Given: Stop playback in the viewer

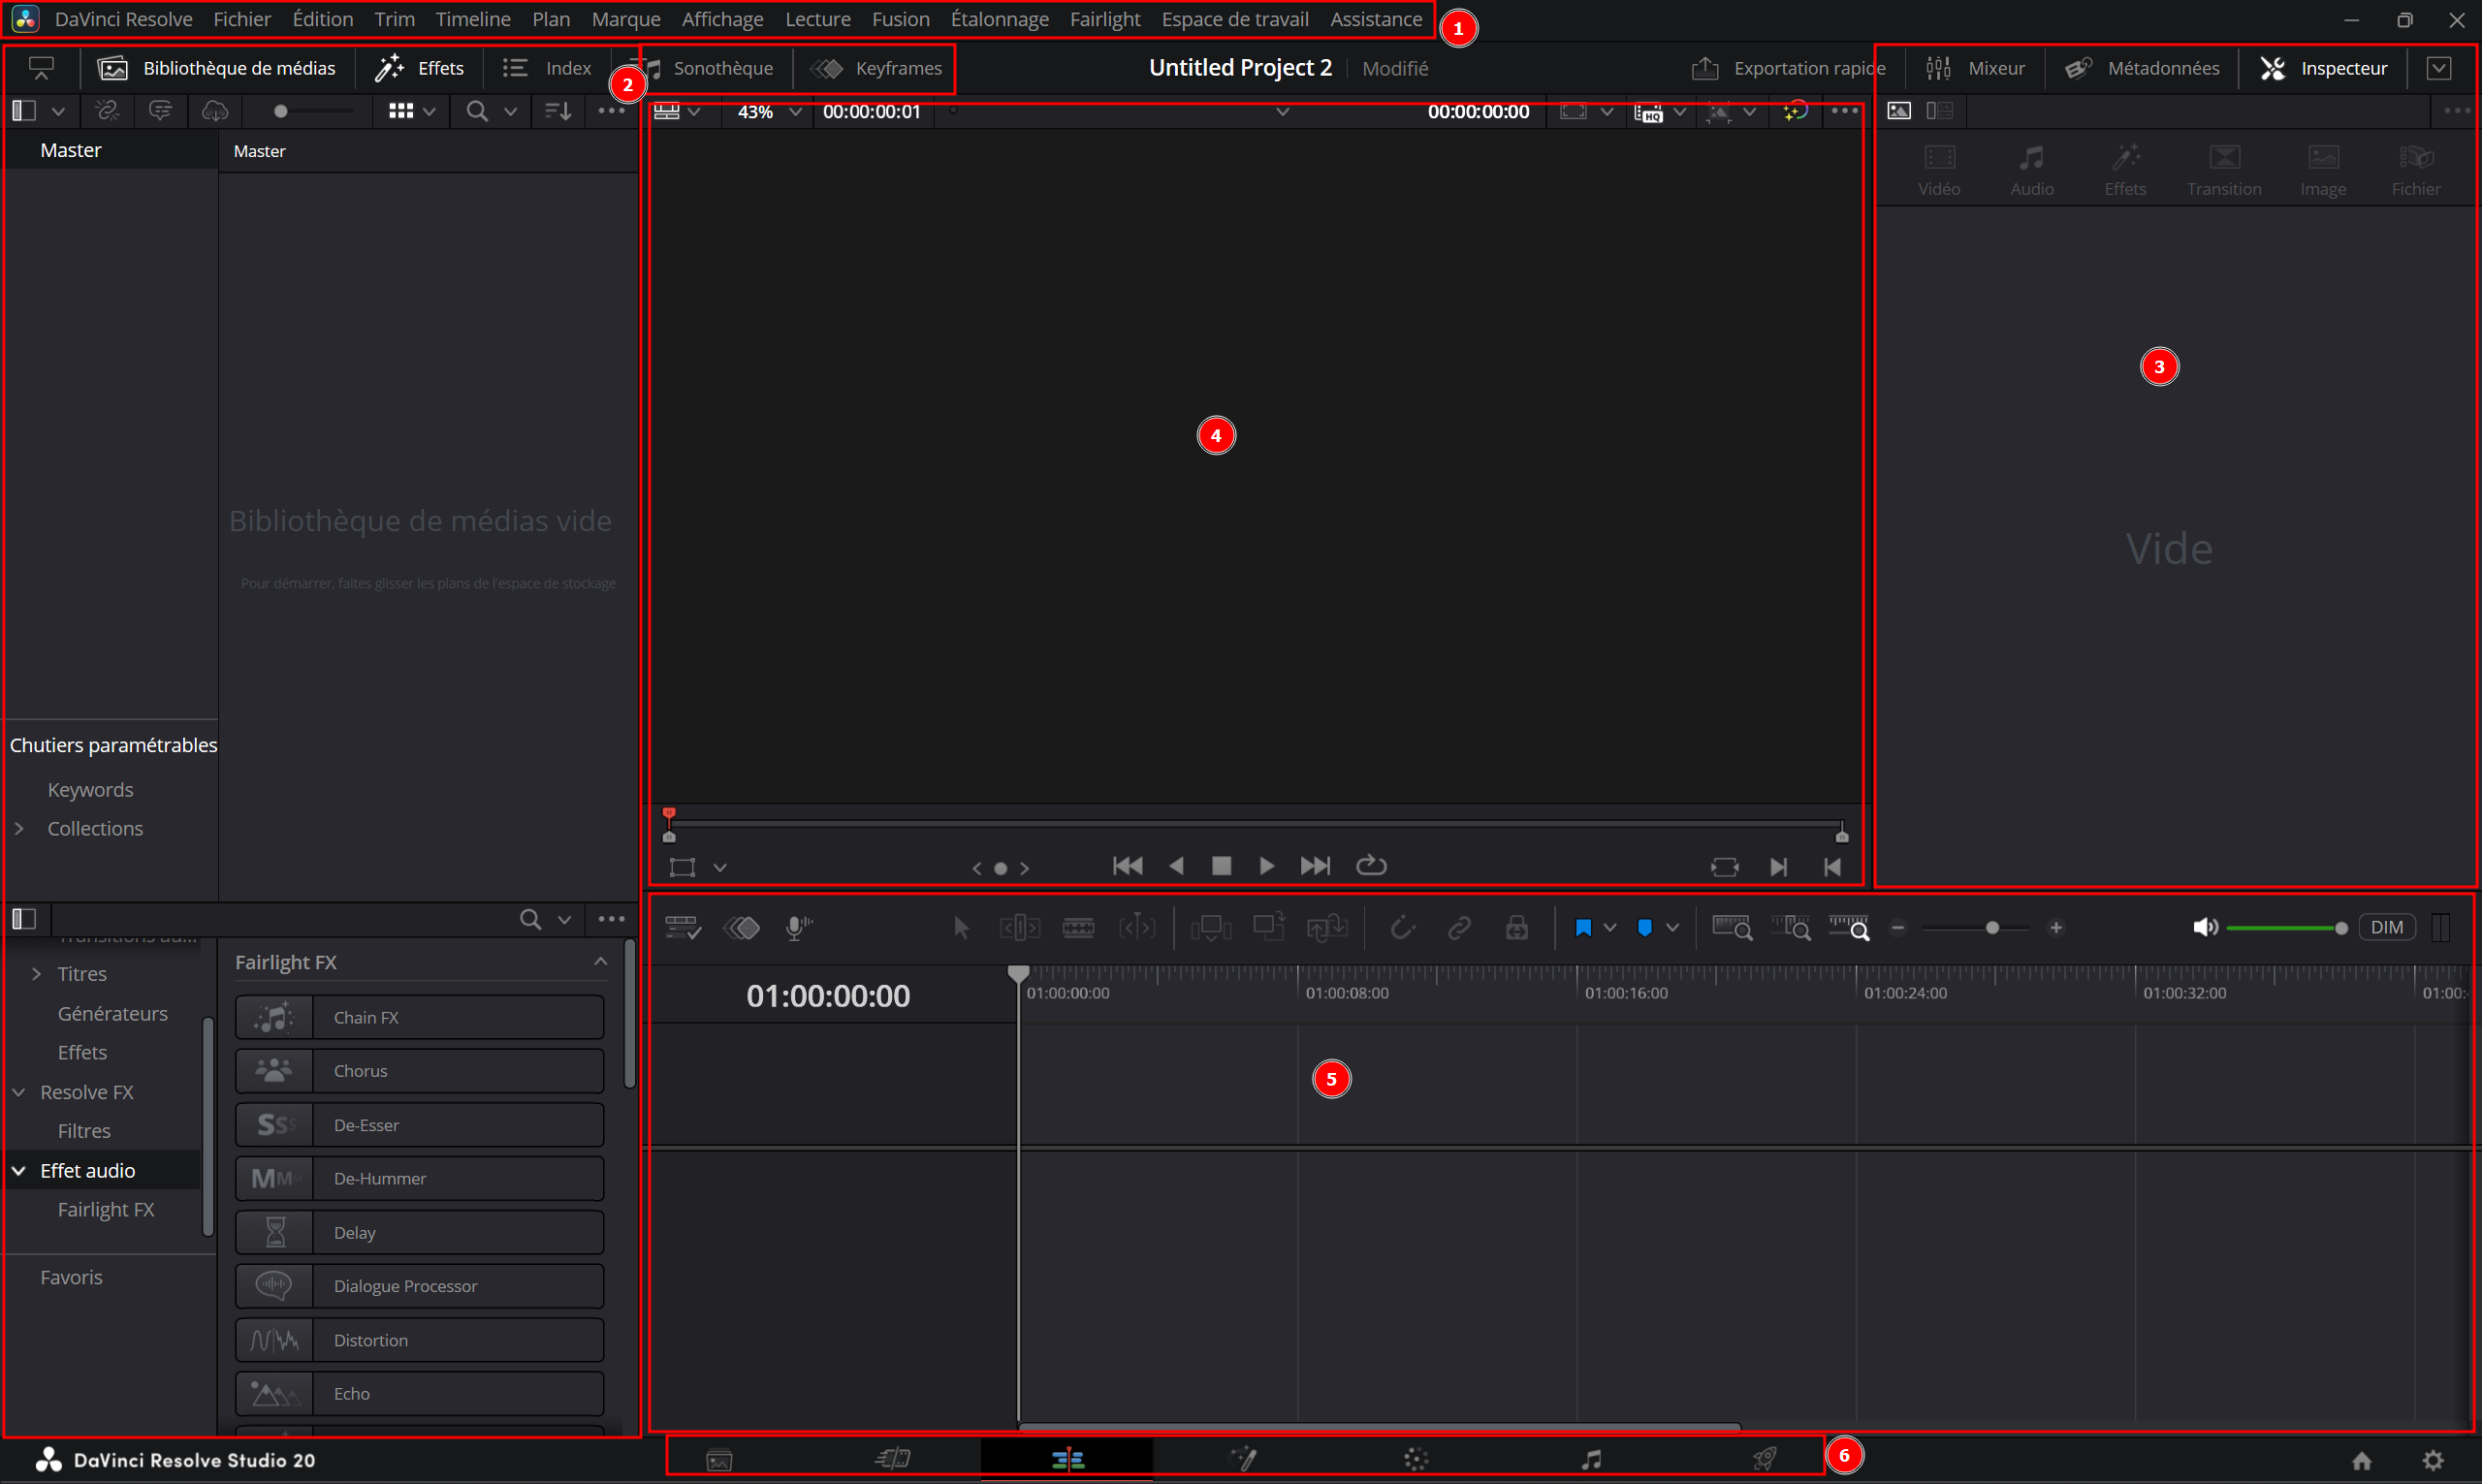Looking at the screenshot, I should [1221, 866].
